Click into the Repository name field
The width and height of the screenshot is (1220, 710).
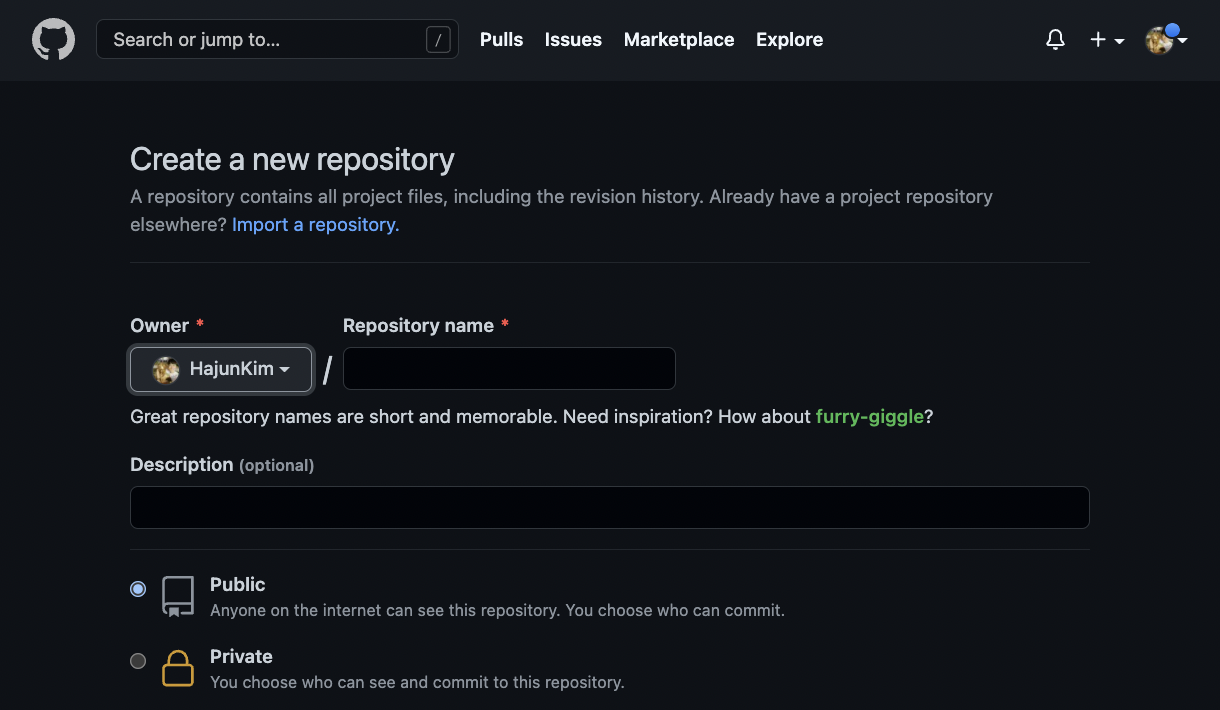point(509,369)
